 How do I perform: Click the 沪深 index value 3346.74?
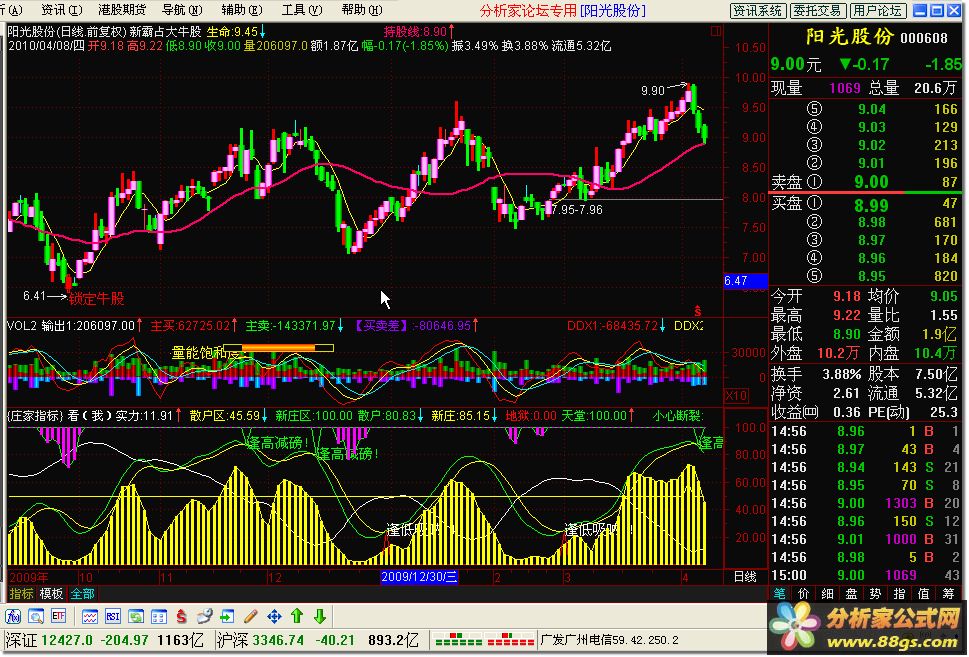click(x=278, y=640)
